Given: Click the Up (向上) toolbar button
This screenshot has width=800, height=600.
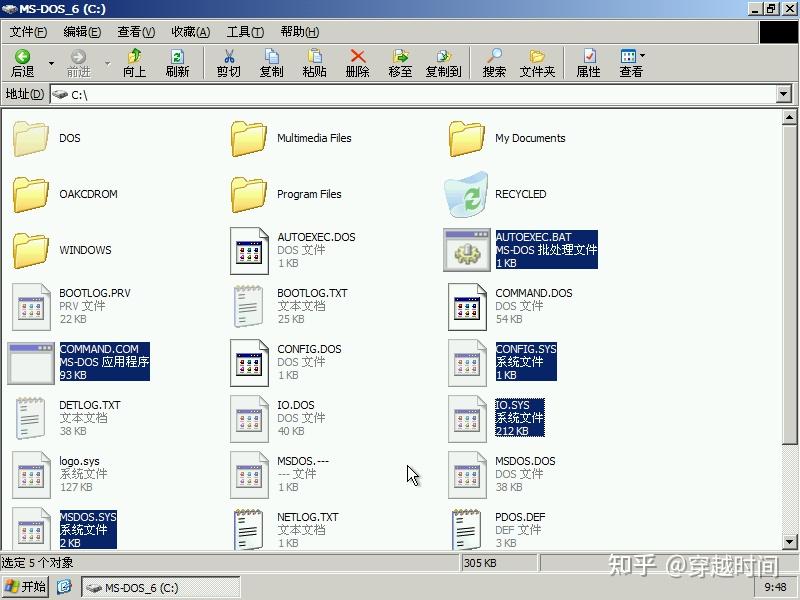Looking at the screenshot, I should pos(135,63).
